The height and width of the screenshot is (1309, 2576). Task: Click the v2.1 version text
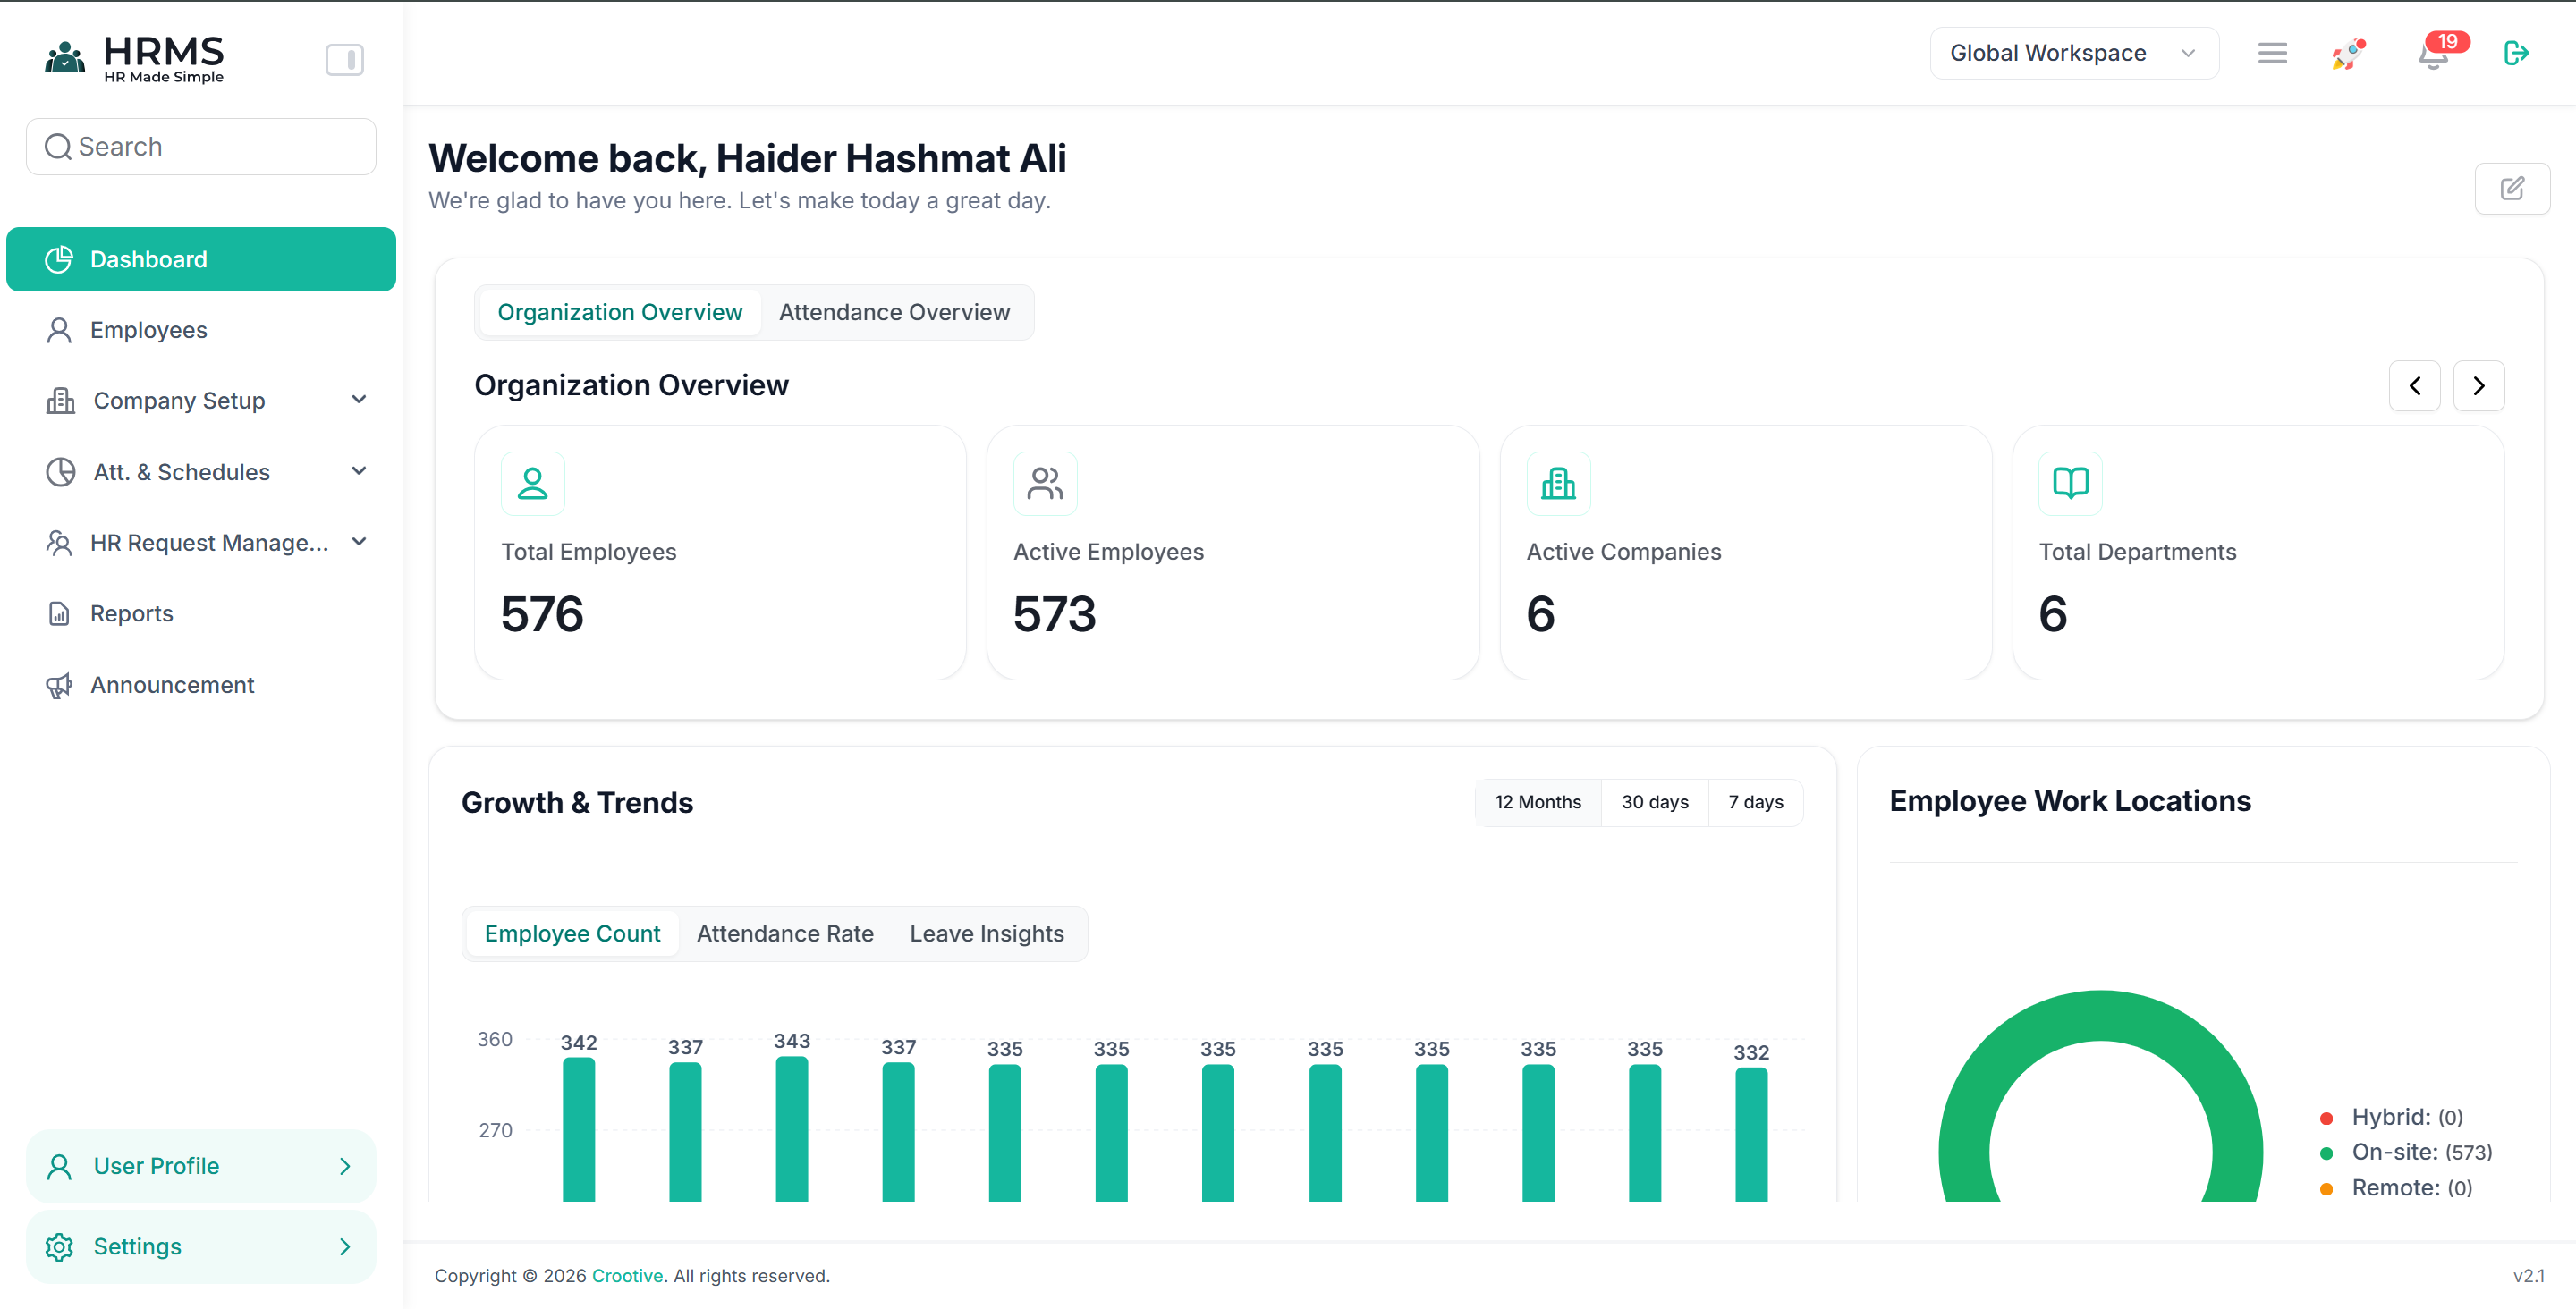(x=2528, y=1277)
